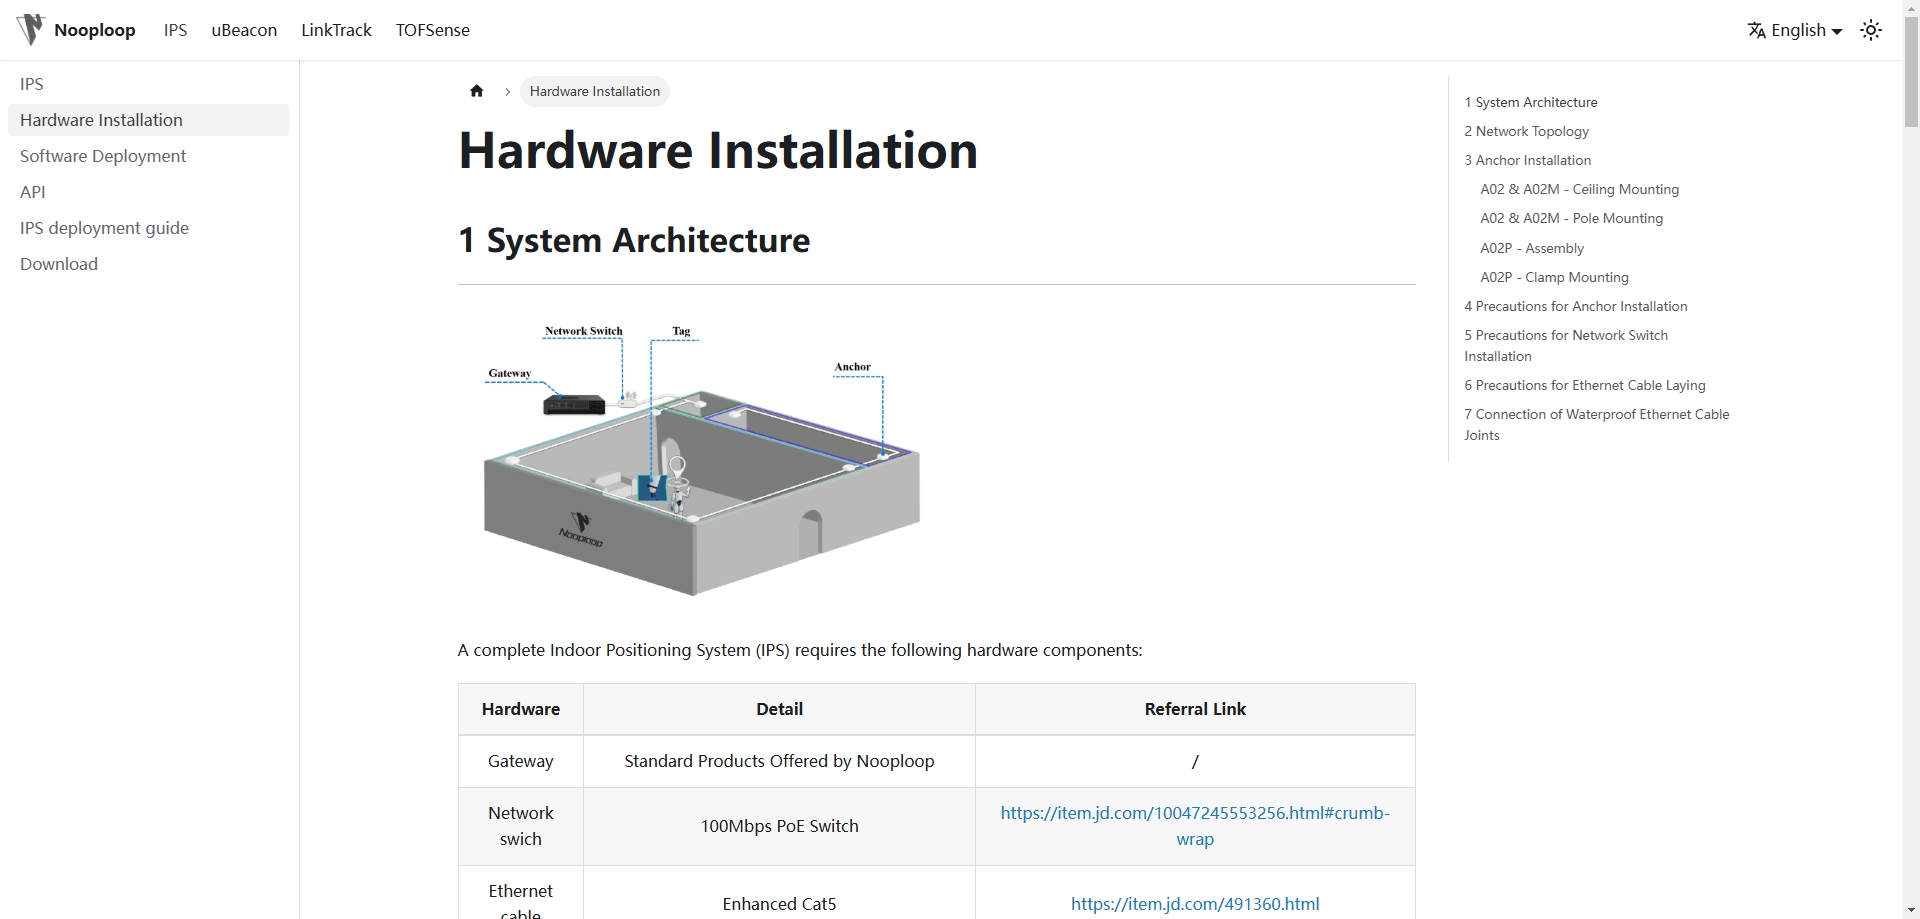This screenshot has height=919, width=1920.
Task: Open the PoE switch jd.com referral link
Action: coord(1195,826)
